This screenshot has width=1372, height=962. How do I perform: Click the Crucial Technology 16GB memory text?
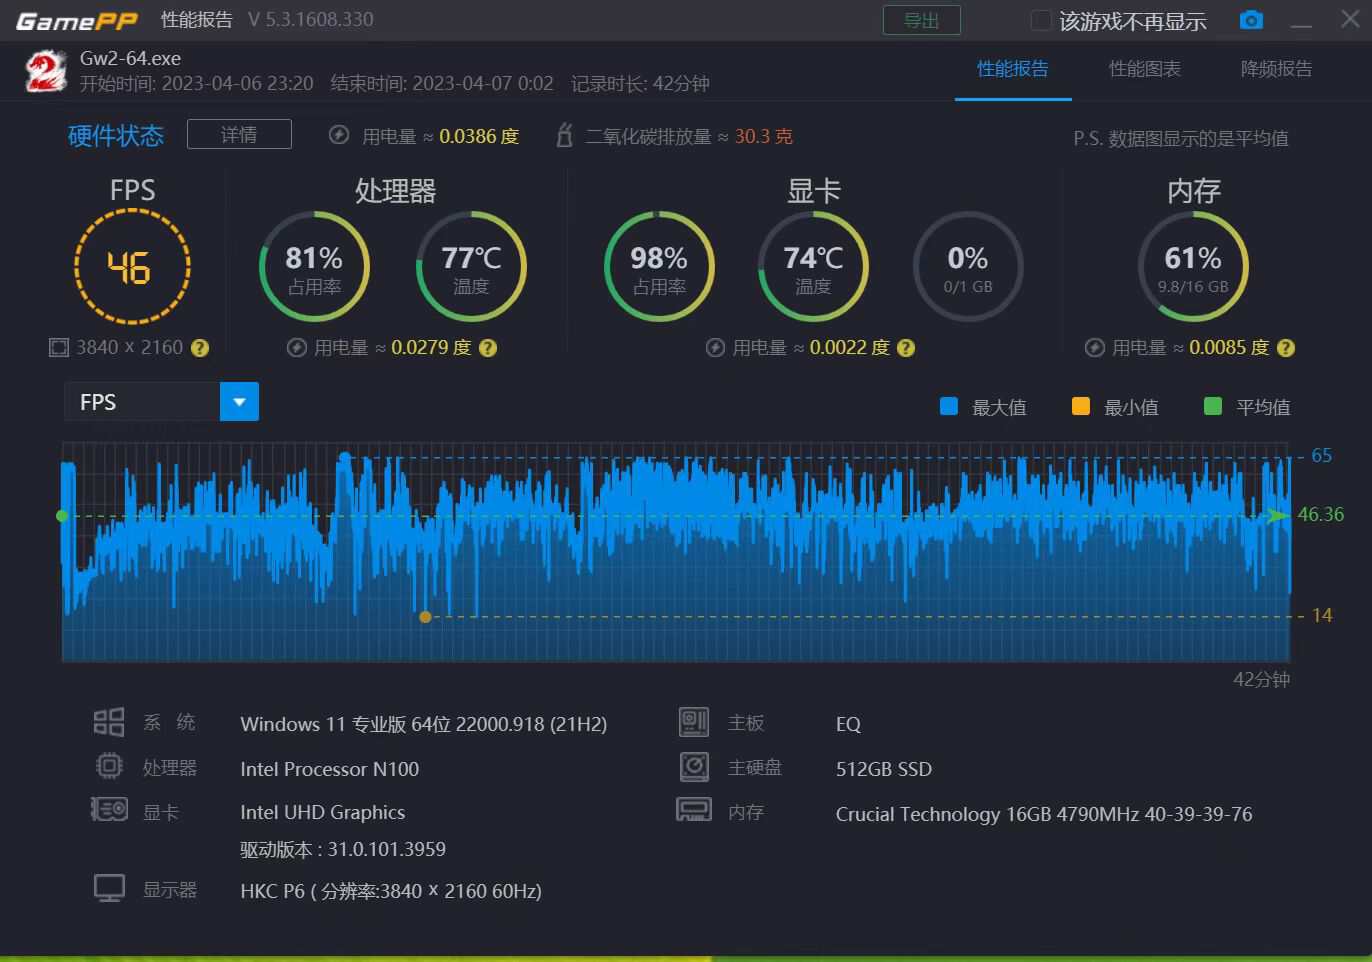coord(1044,814)
